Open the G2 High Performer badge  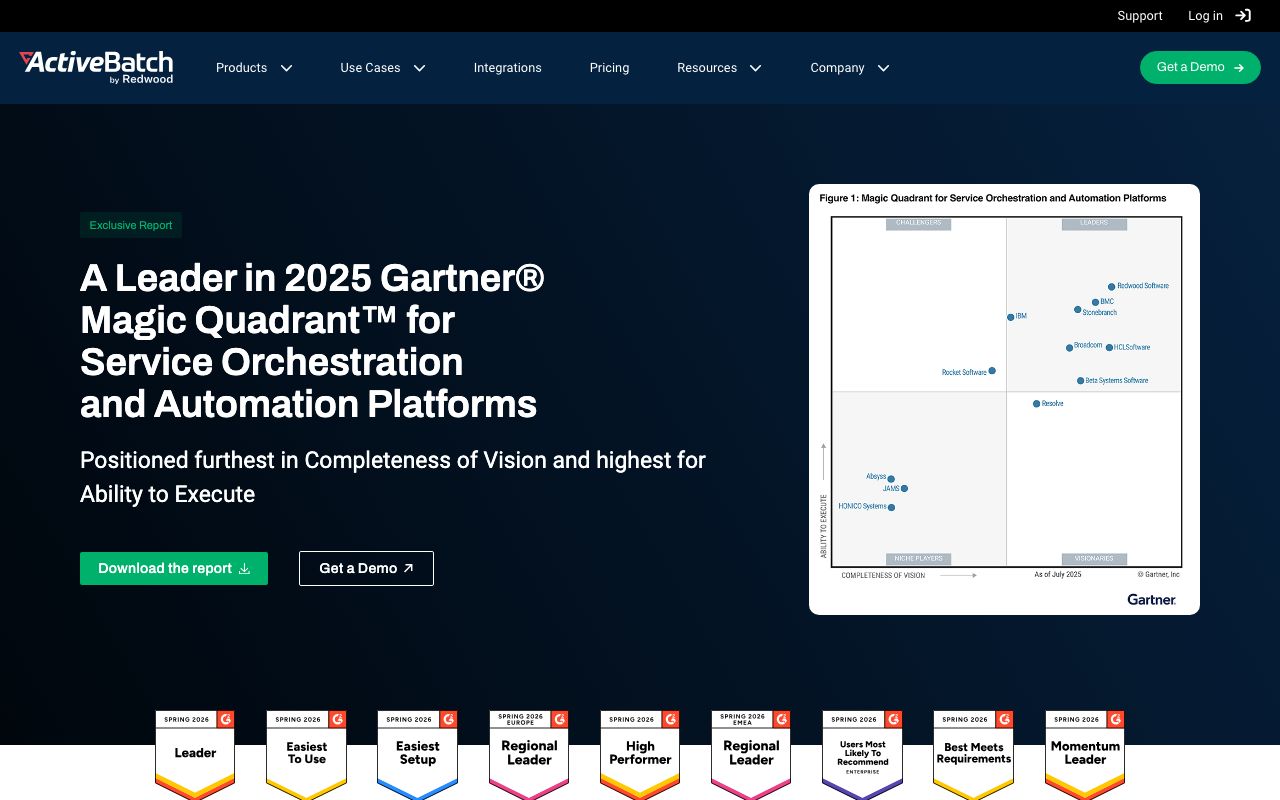point(640,755)
